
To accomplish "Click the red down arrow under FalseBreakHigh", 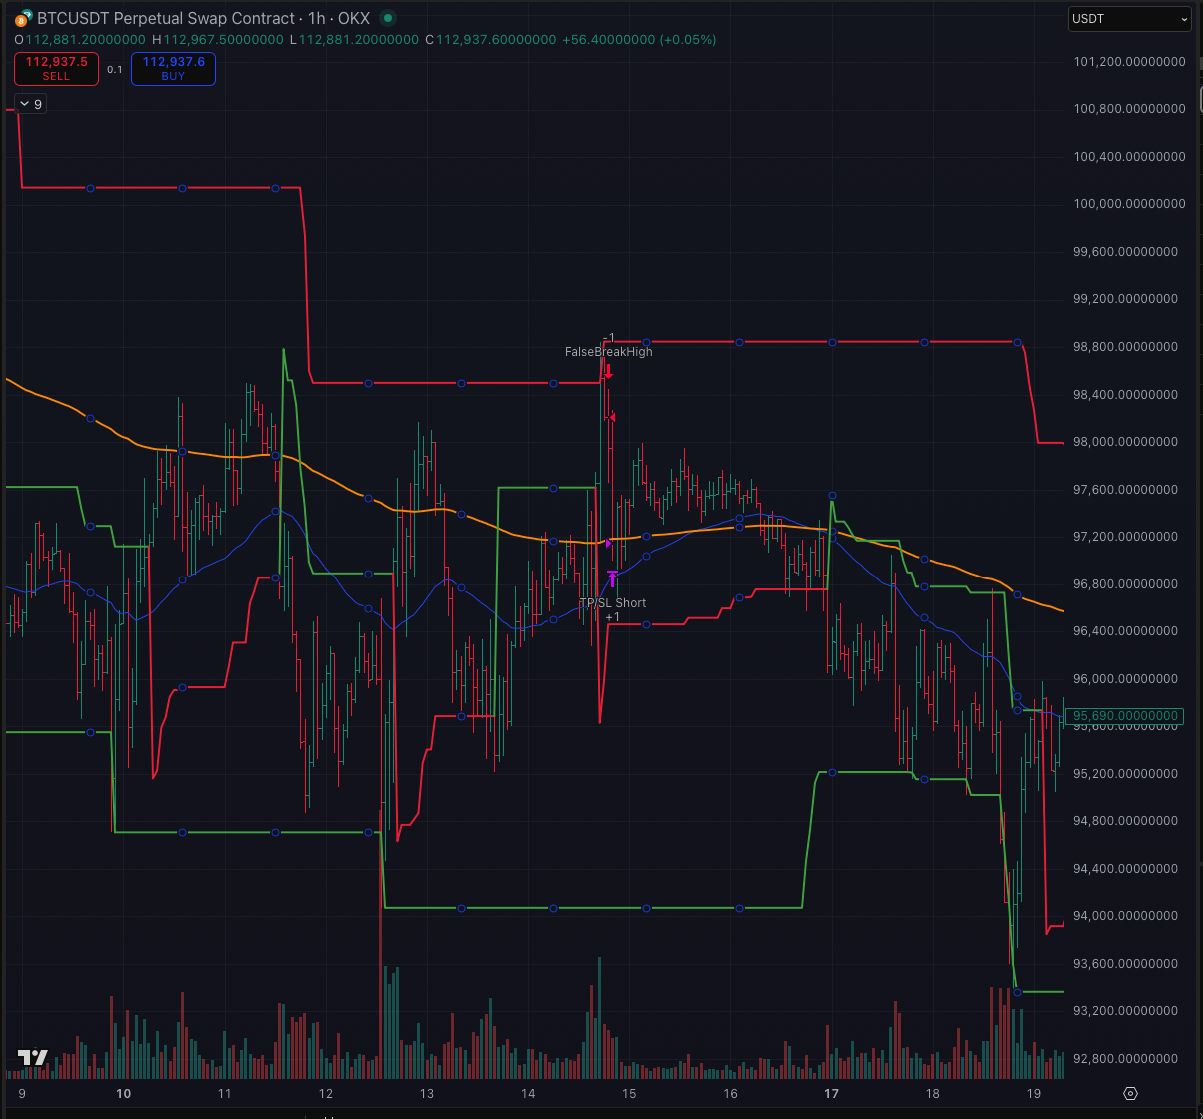I will tap(608, 372).
